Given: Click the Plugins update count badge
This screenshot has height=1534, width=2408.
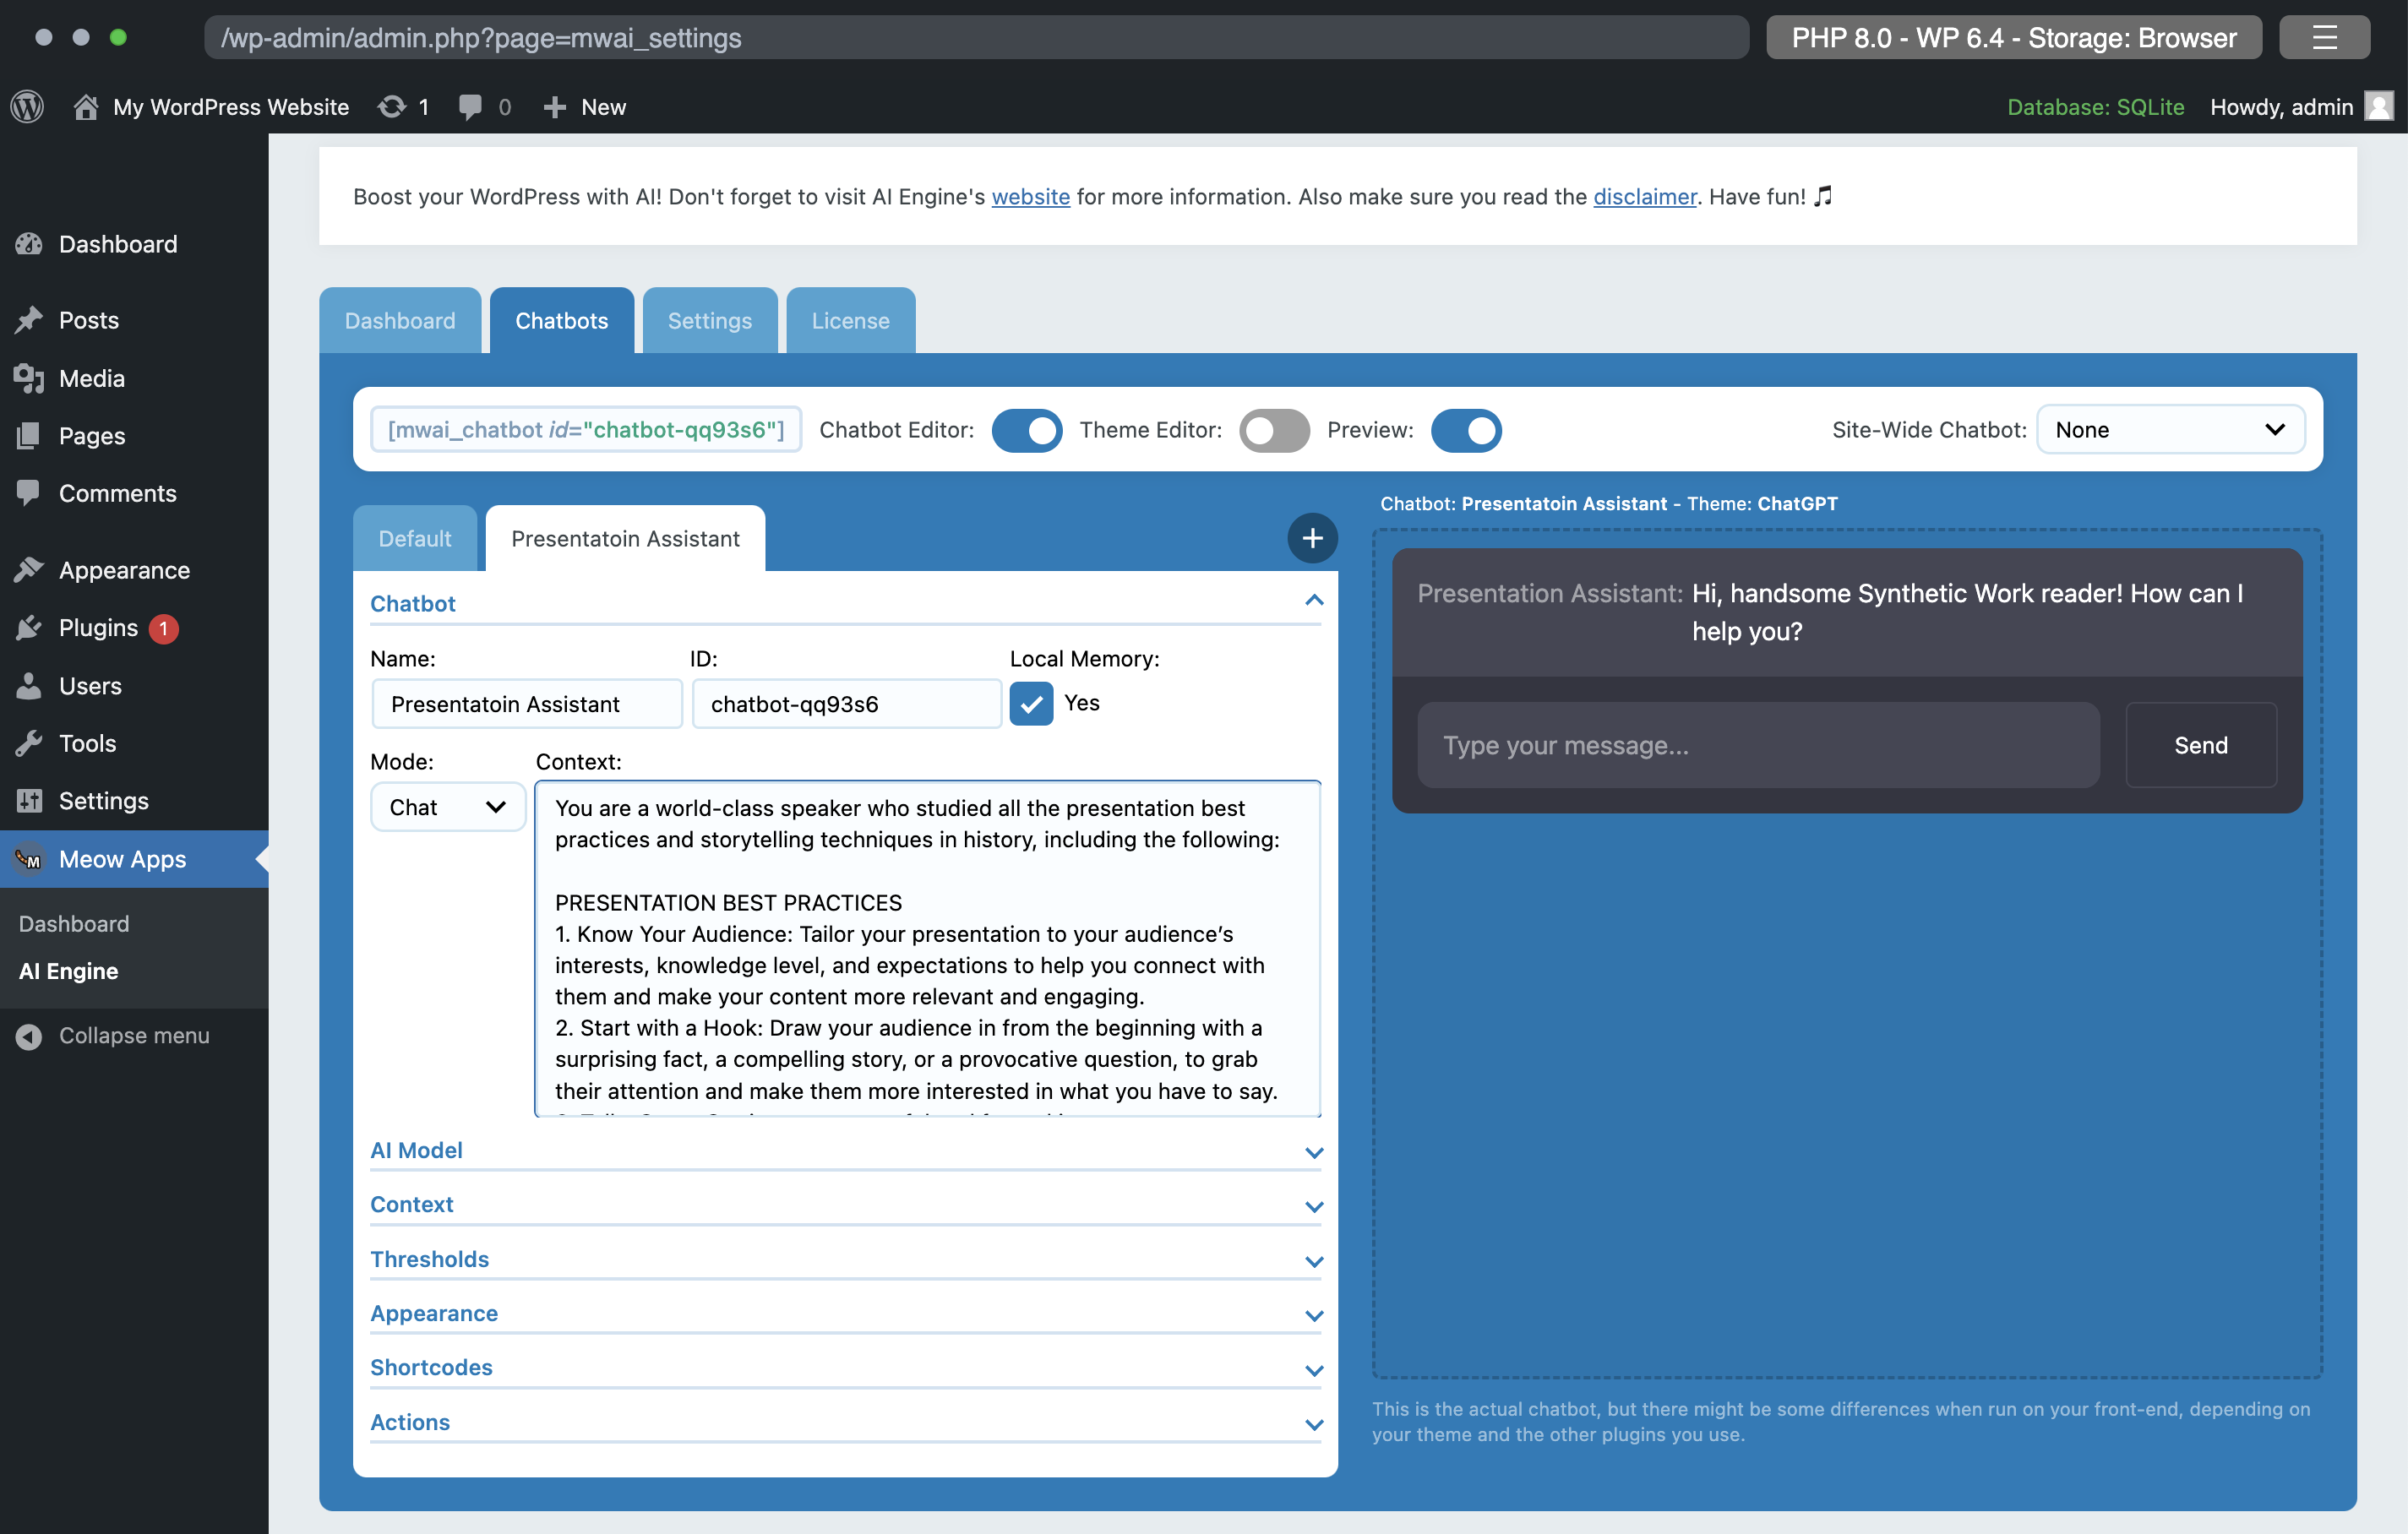Looking at the screenshot, I should click(163, 628).
